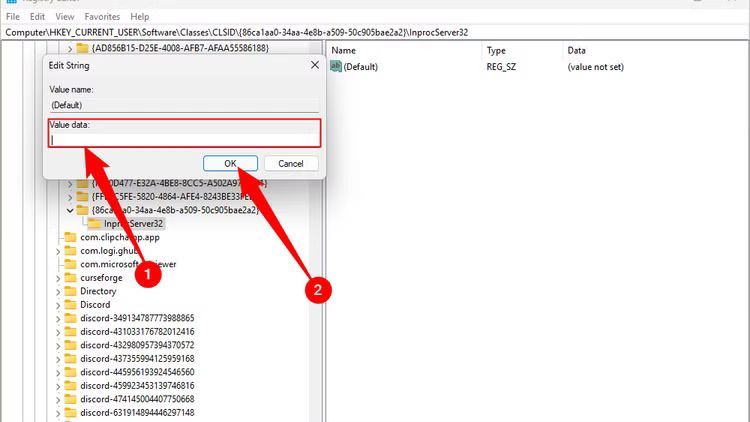This screenshot has width=750, height=422.
Task: Click the (Default) string value icon
Action: coord(336,66)
